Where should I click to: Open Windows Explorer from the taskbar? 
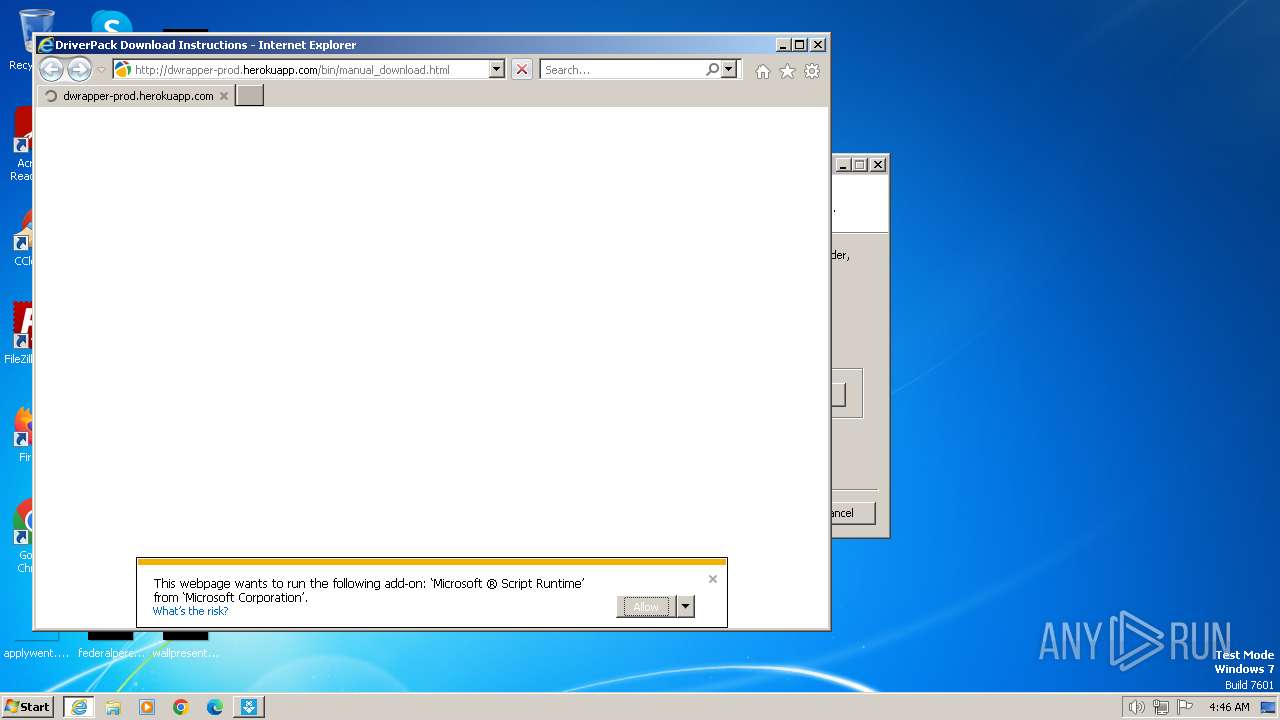coord(113,707)
